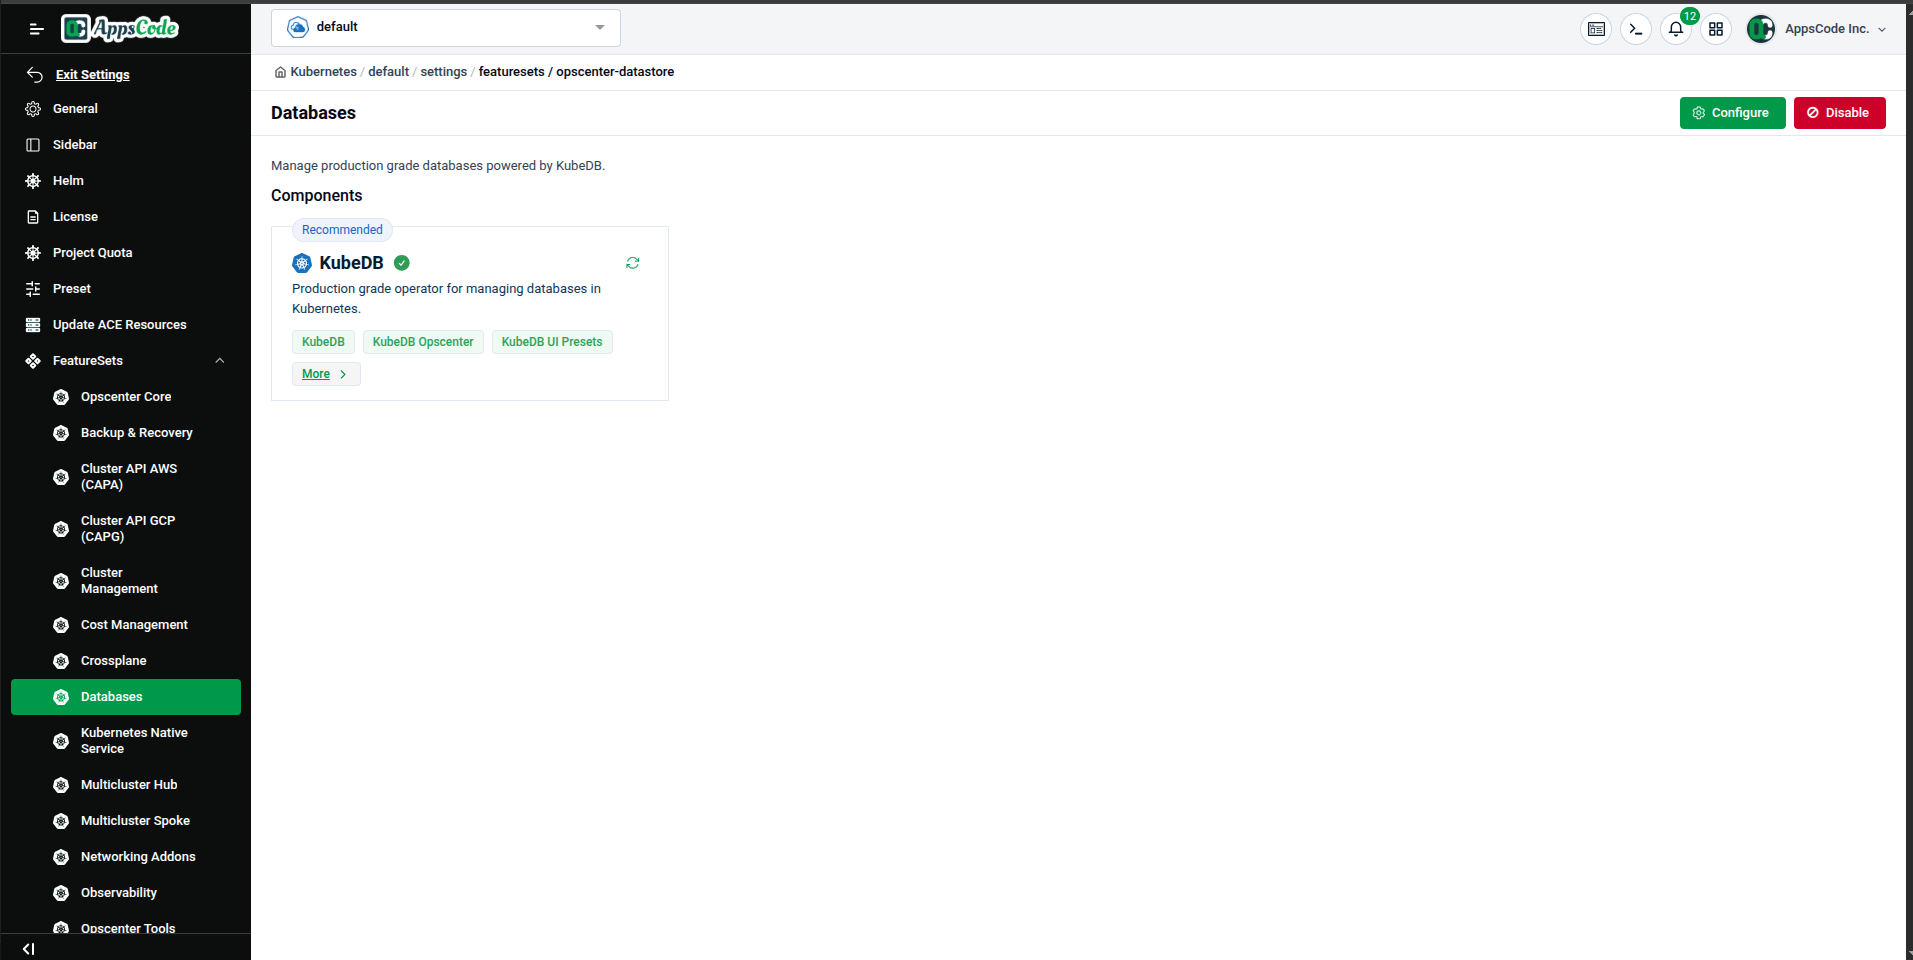Screen dimensions: 1913x960
Task: Click the Configure button
Action: click(x=1731, y=113)
